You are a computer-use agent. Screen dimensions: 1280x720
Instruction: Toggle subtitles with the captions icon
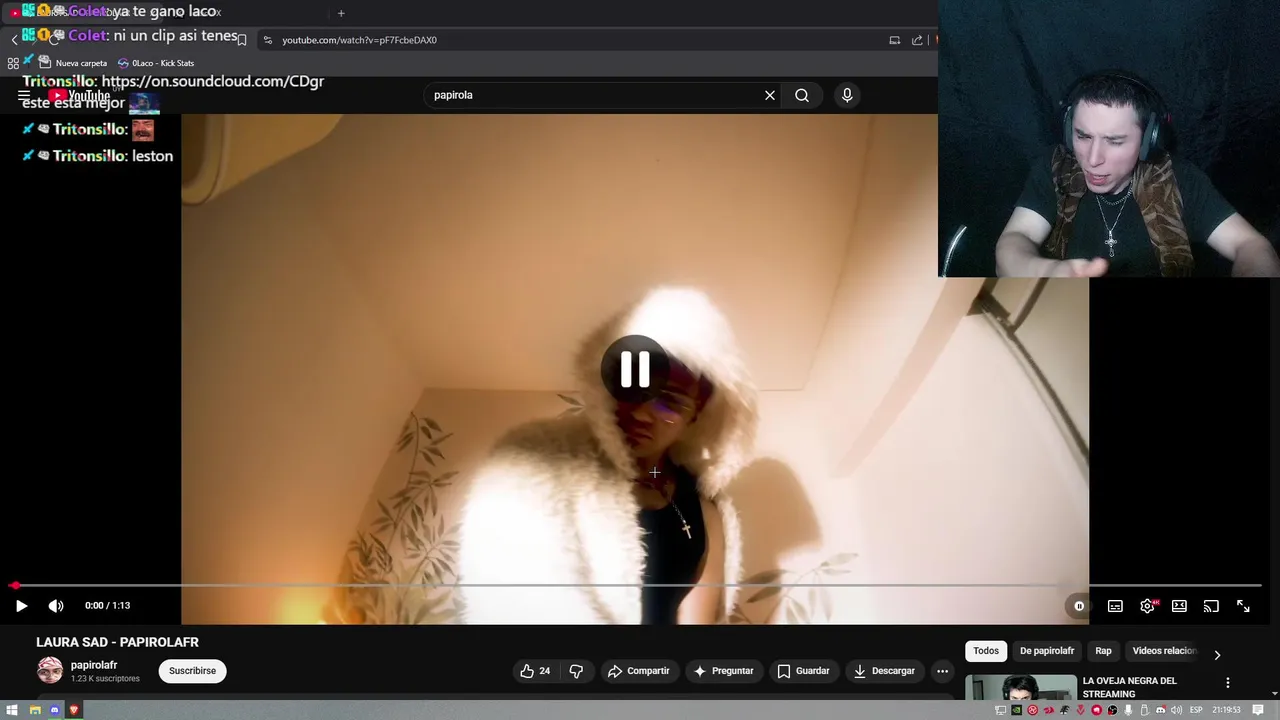(1115, 606)
